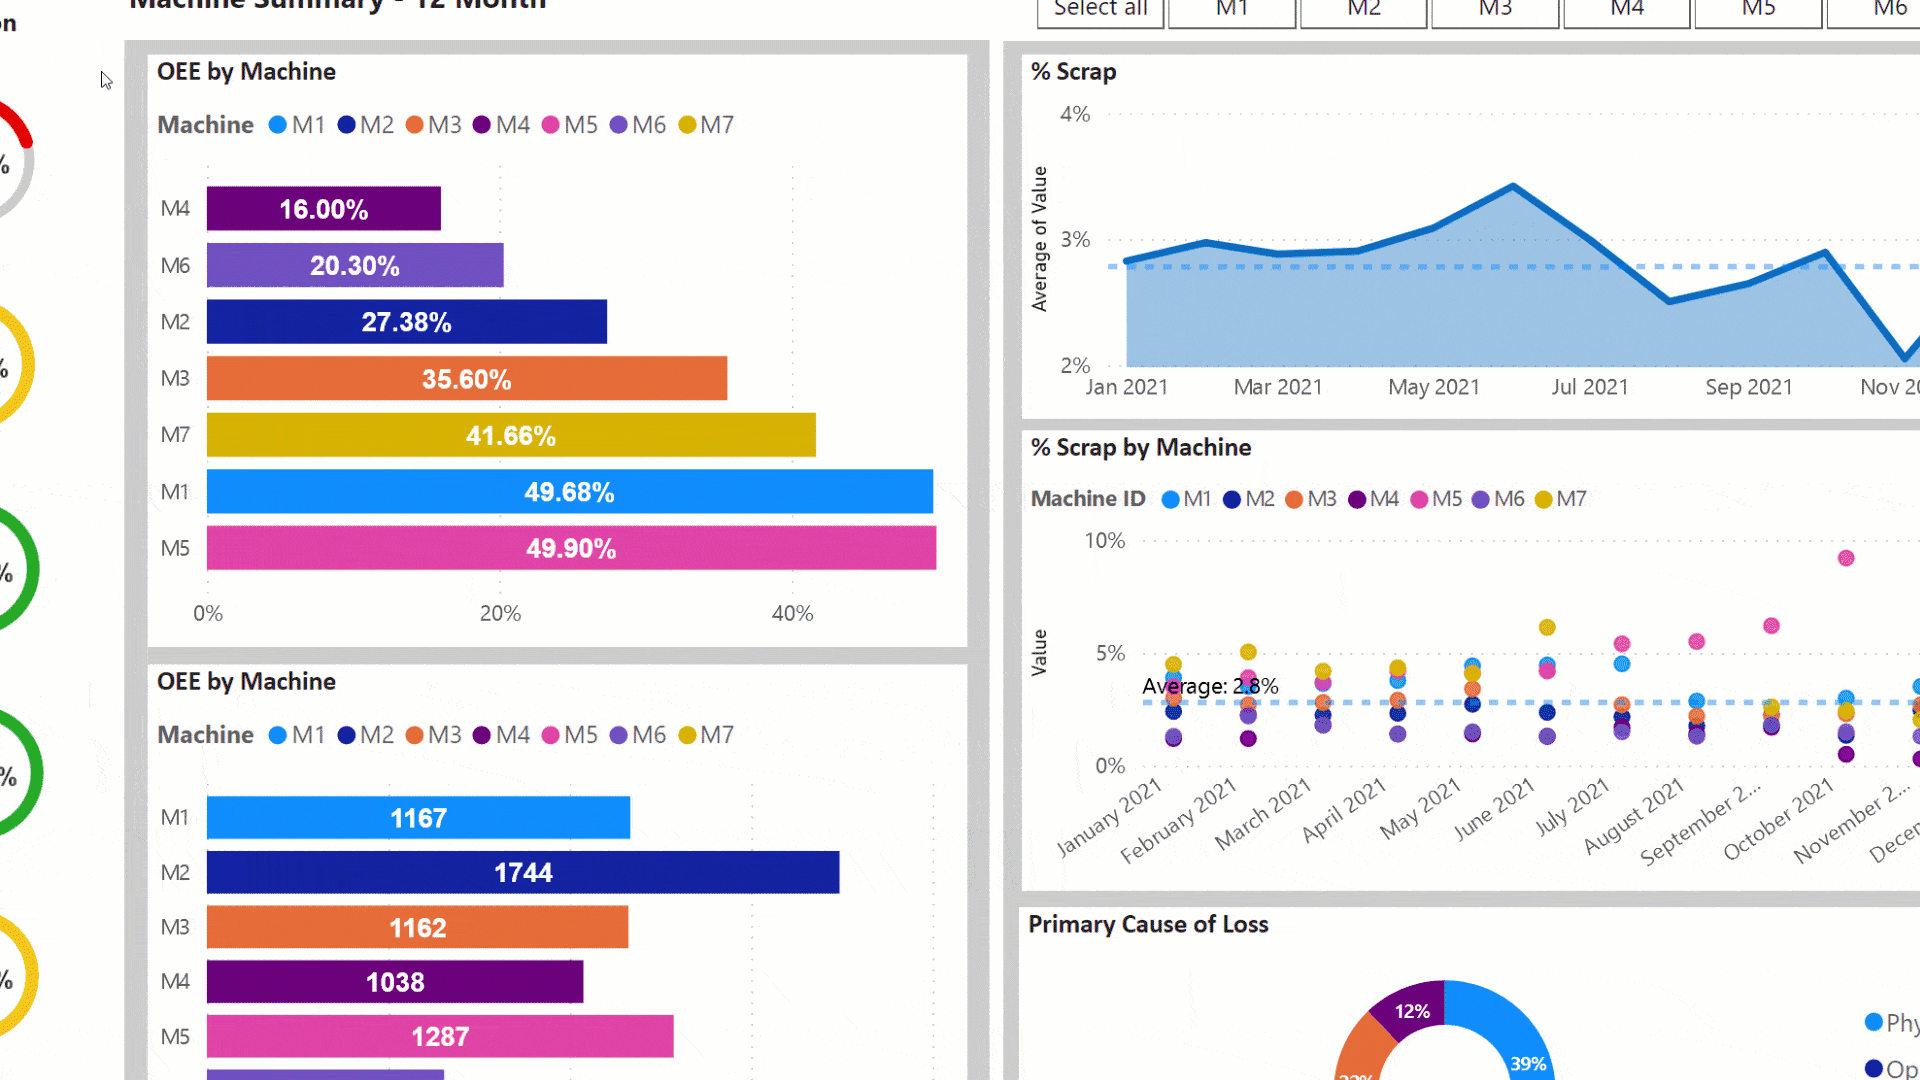This screenshot has width=1920, height=1080.
Task: Click M2 legend dot in % Scrap by Machine
Action: pos(1232,499)
